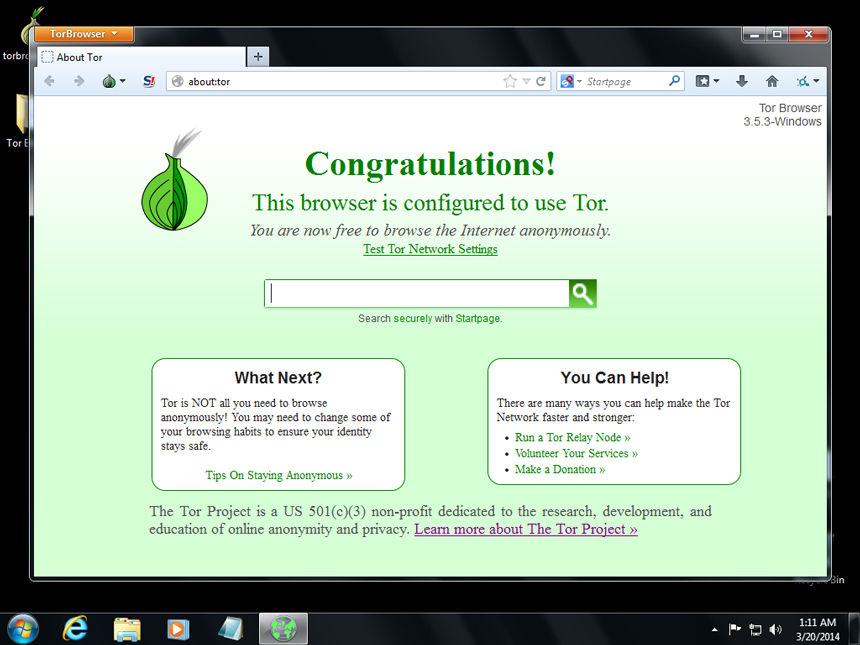
Task: Follow the Learn more about The Tor Project link
Action: tap(525, 529)
